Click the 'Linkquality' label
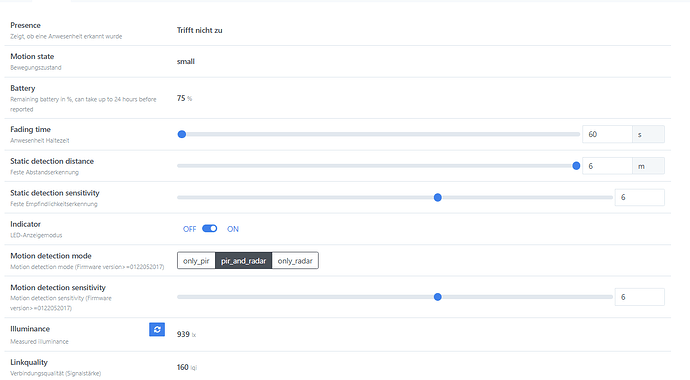This screenshot has width=690, height=380. click(x=29, y=362)
